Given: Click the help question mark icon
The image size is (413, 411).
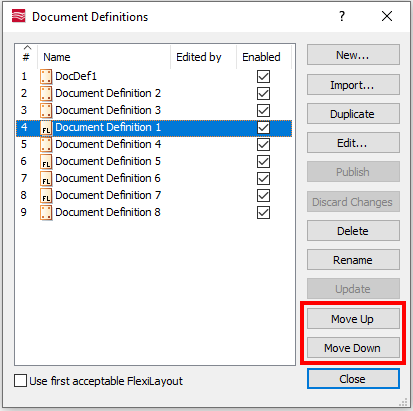Looking at the screenshot, I should (342, 16).
